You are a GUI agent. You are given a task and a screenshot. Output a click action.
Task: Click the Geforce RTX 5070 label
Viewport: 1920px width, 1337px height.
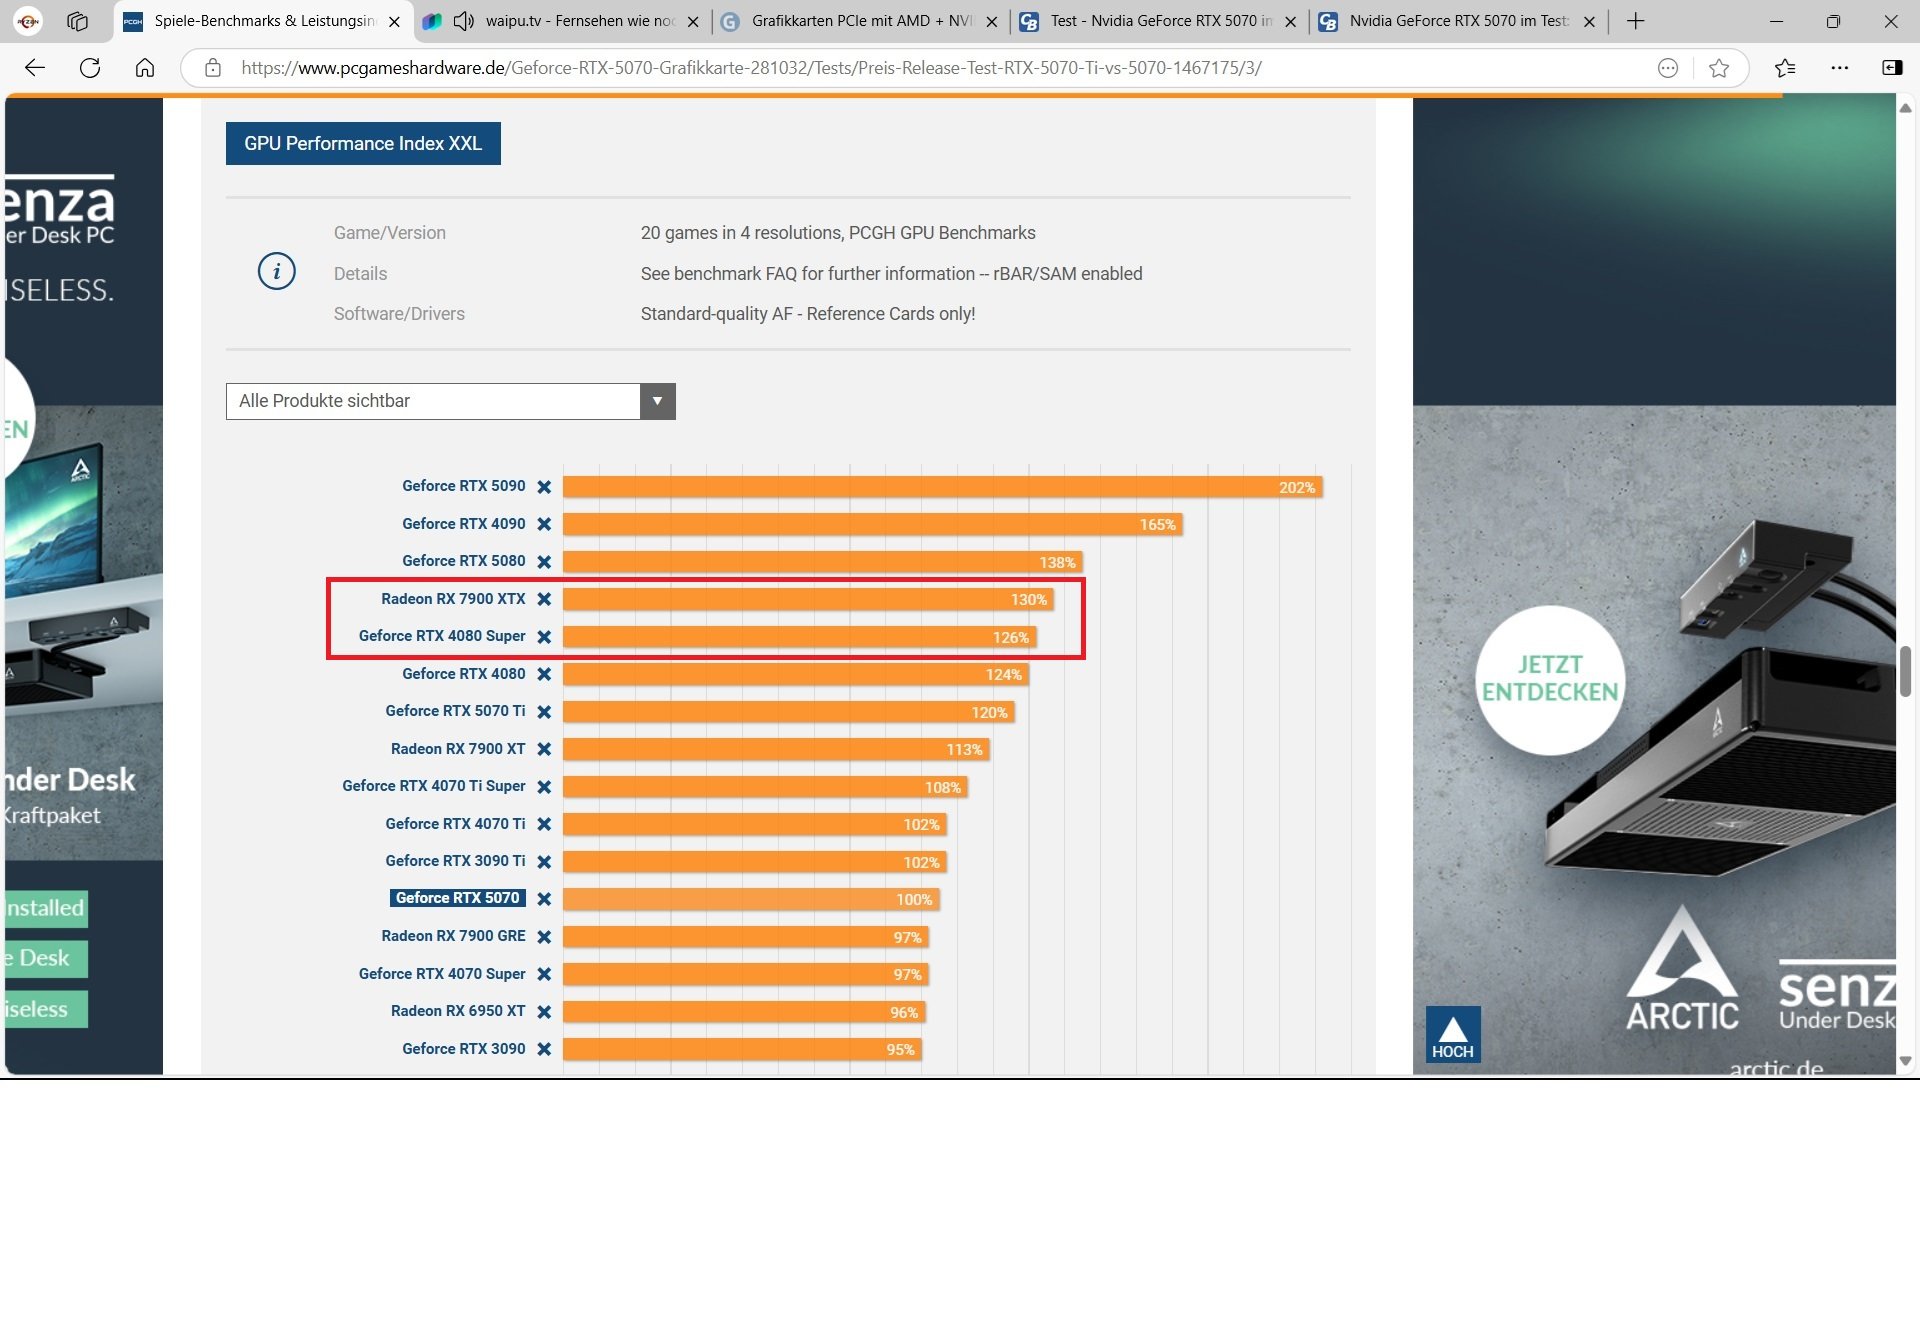(x=457, y=898)
